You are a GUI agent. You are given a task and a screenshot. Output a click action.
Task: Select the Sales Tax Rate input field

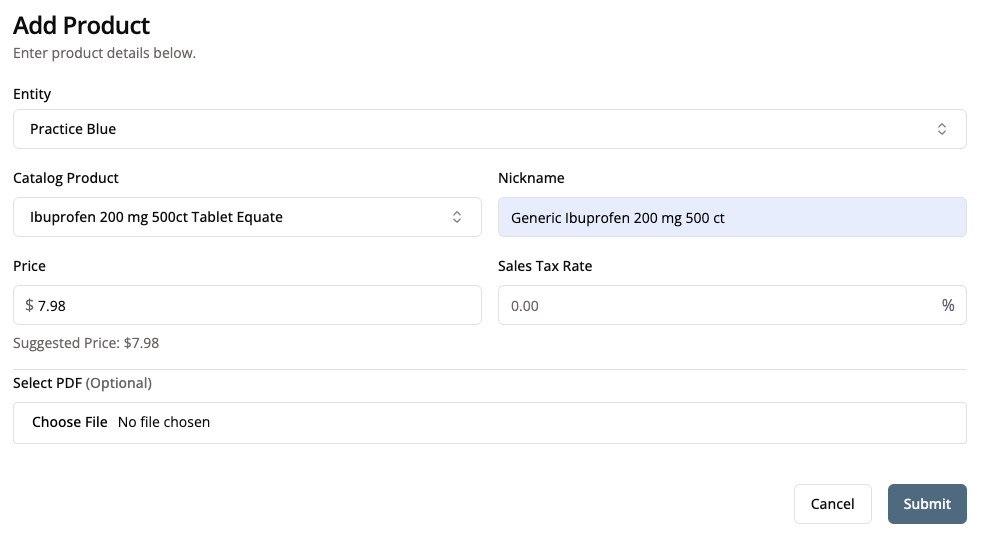pos(715,305)
